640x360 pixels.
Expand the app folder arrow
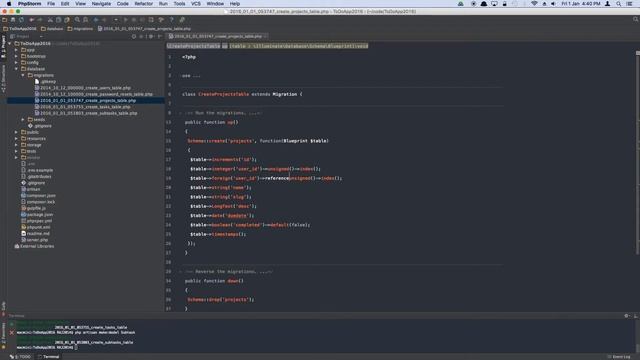(16, 50)
